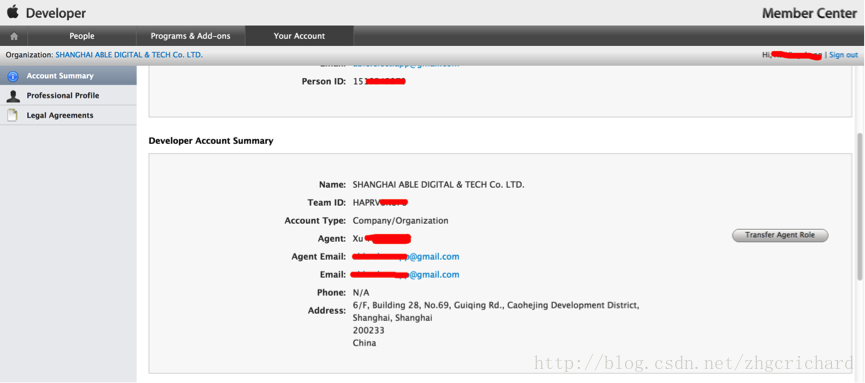Click the company name value in Name row
865x383 pixels.
(439, 185)
